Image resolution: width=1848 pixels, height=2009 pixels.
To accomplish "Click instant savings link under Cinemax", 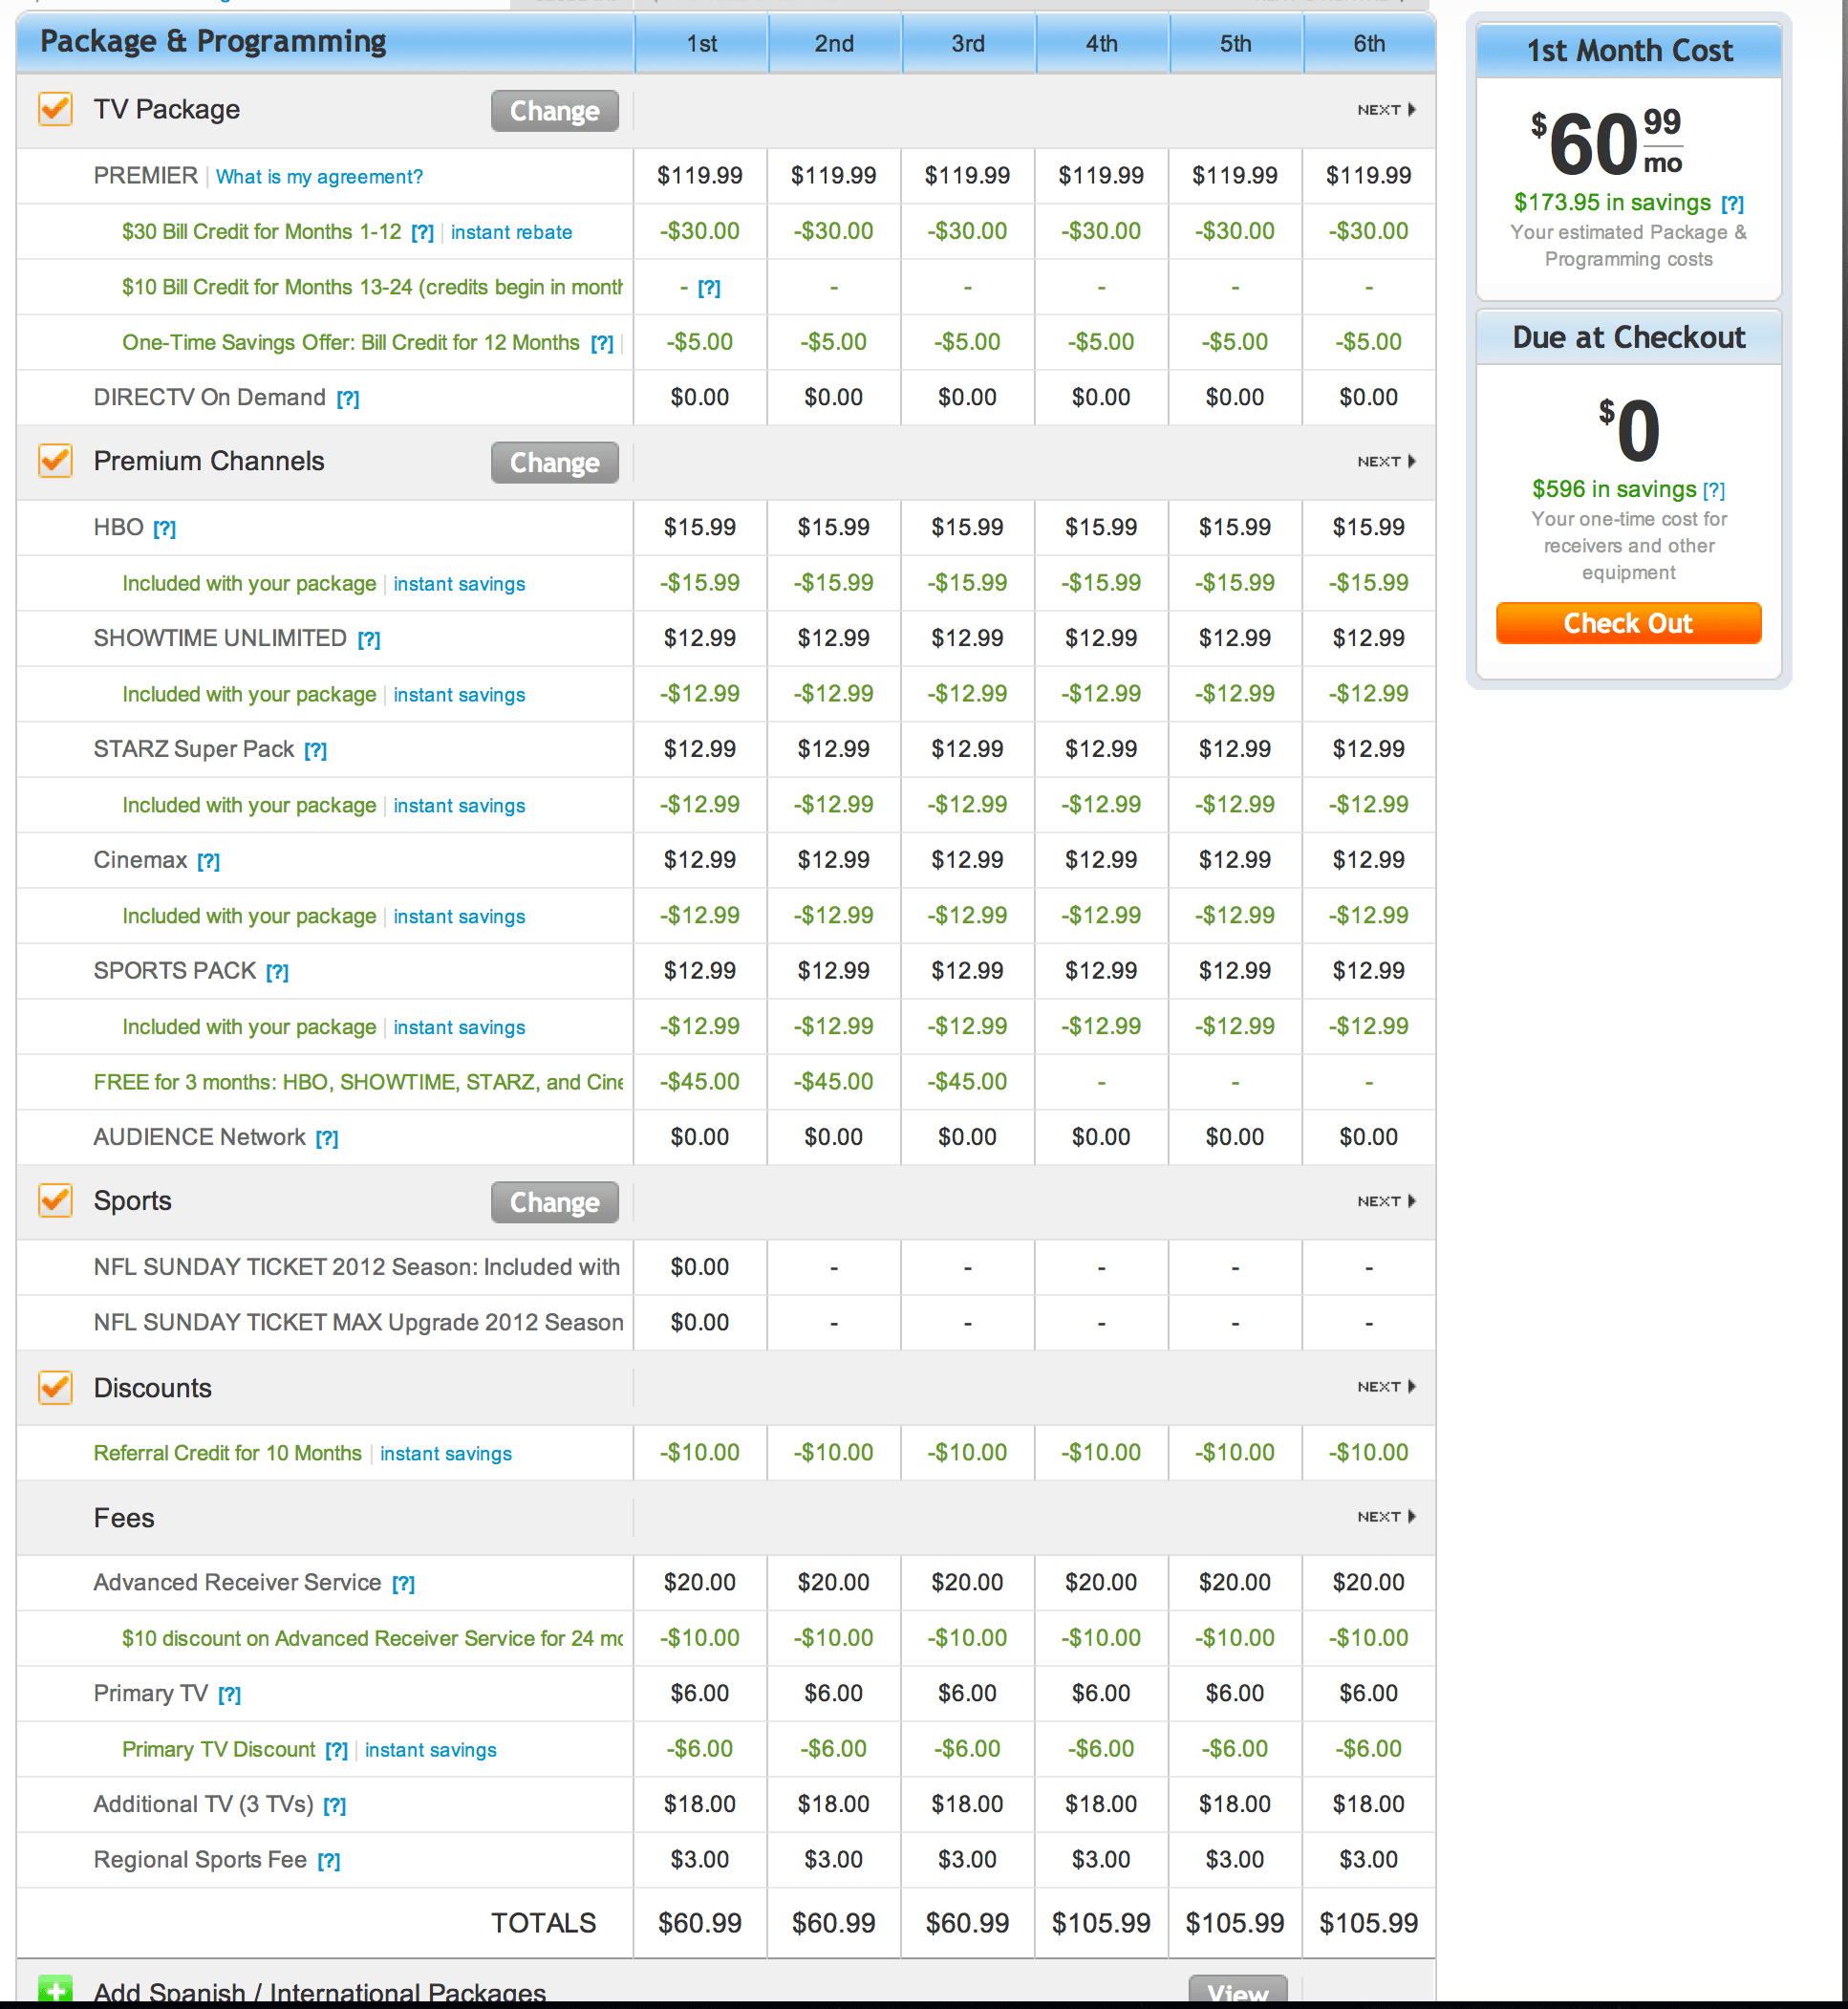I will pos(459,917).
